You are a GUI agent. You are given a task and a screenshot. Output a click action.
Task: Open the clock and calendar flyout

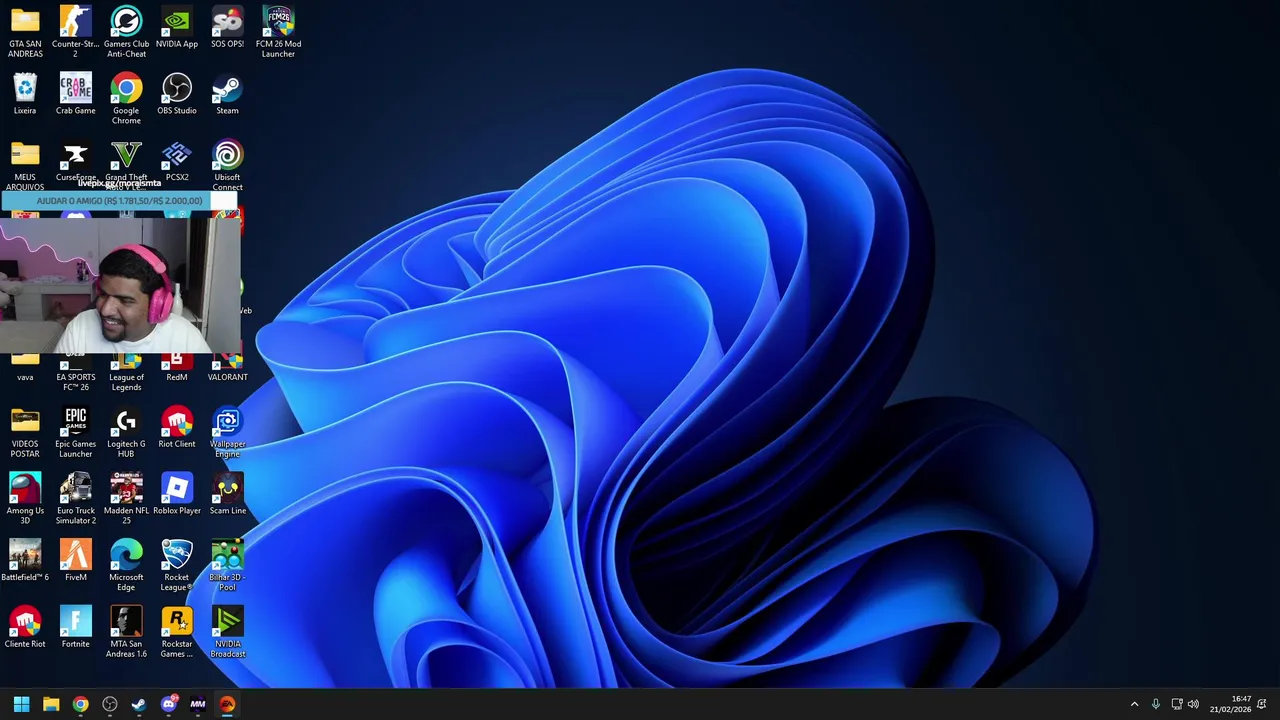click(1231, 704)
